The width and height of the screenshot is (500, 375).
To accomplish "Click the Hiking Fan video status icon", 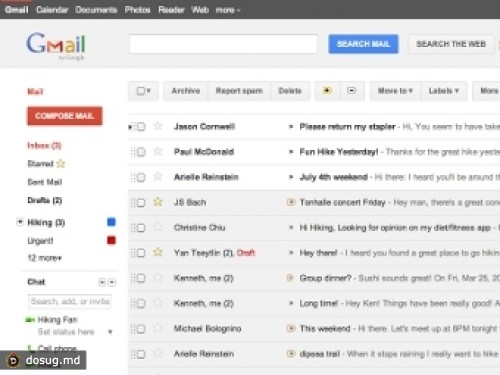I will click(x=30, y=320).
